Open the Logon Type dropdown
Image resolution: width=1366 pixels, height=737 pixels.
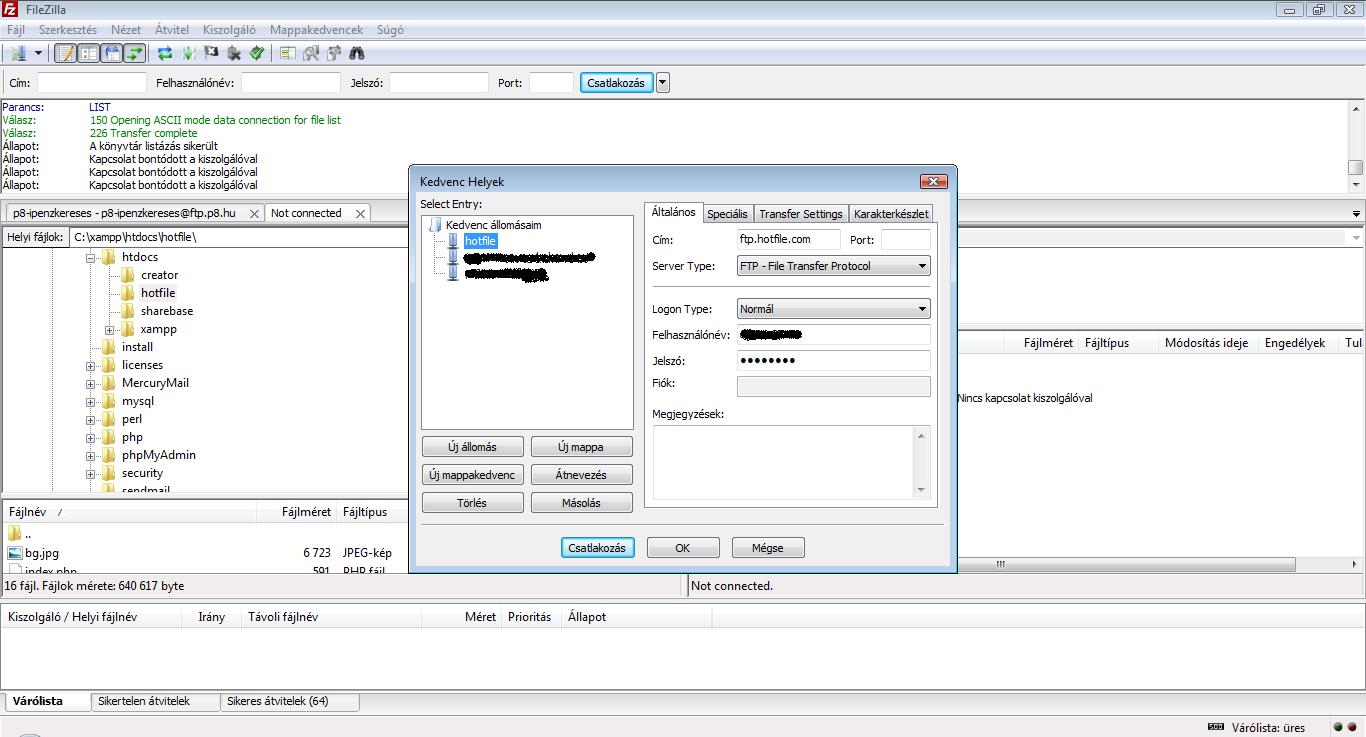click(x=834, y=309)
